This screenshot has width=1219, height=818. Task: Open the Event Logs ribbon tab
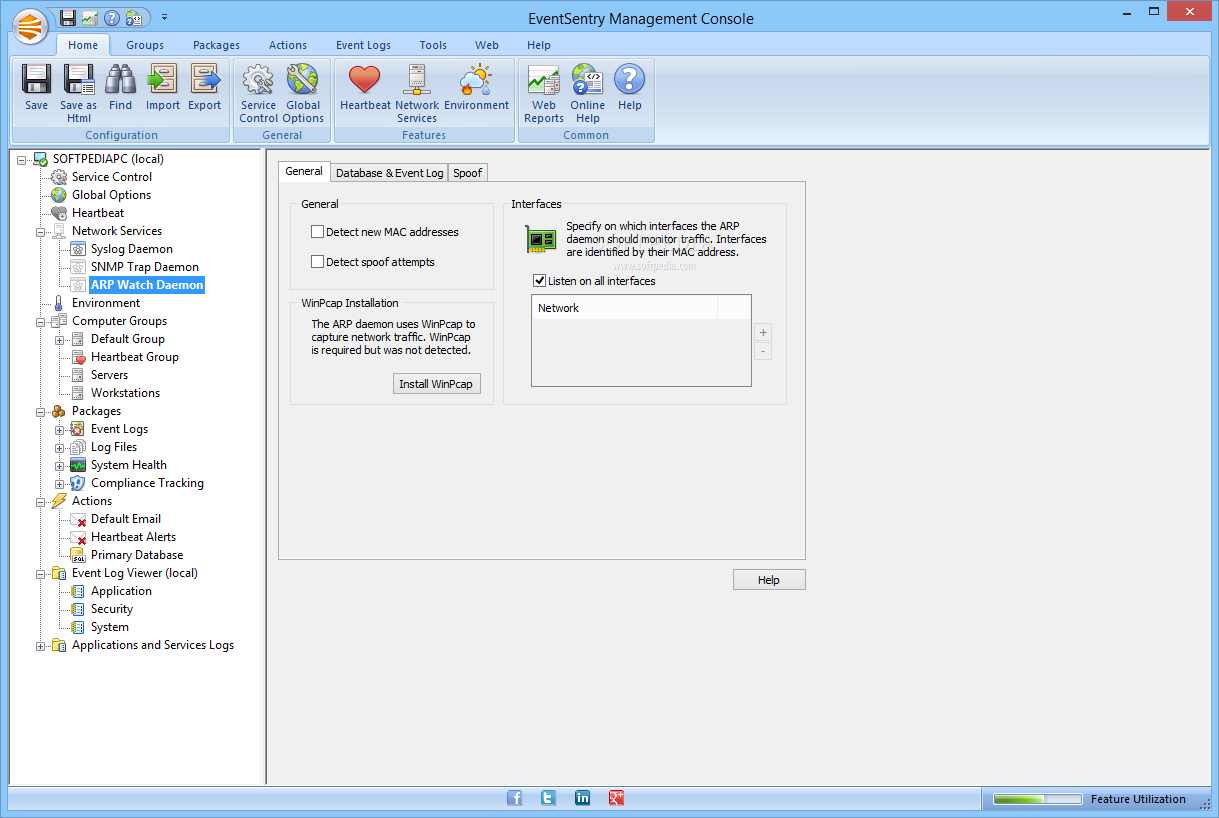click(363, 45)
